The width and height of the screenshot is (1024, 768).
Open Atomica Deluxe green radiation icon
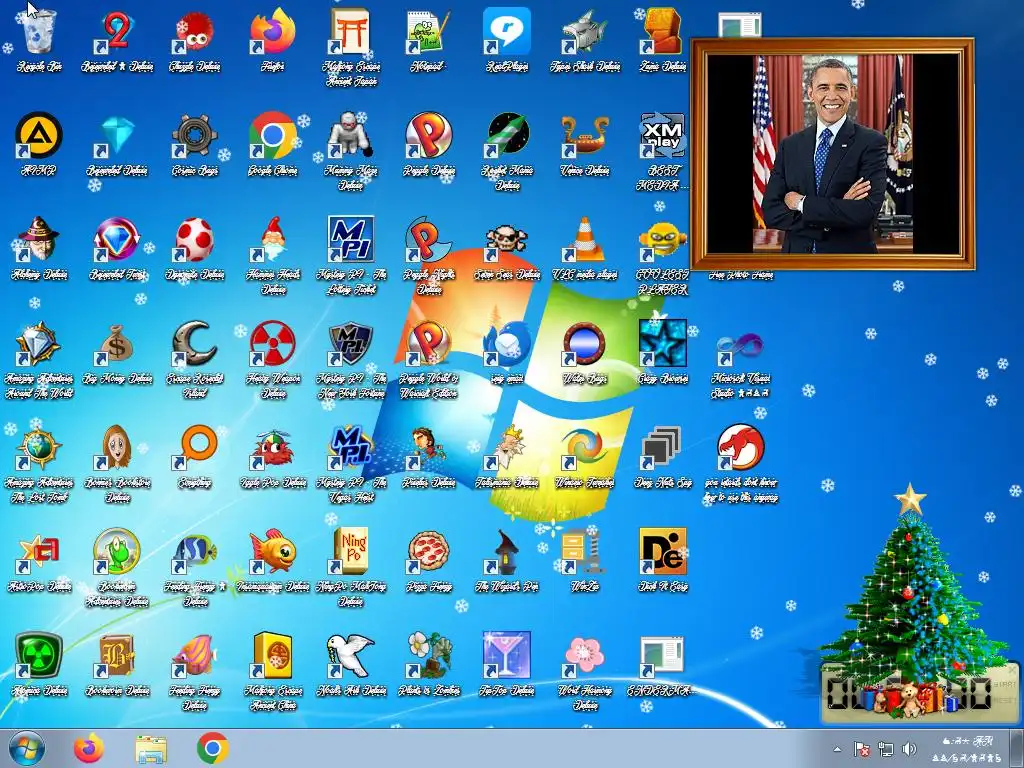(39, 655)
